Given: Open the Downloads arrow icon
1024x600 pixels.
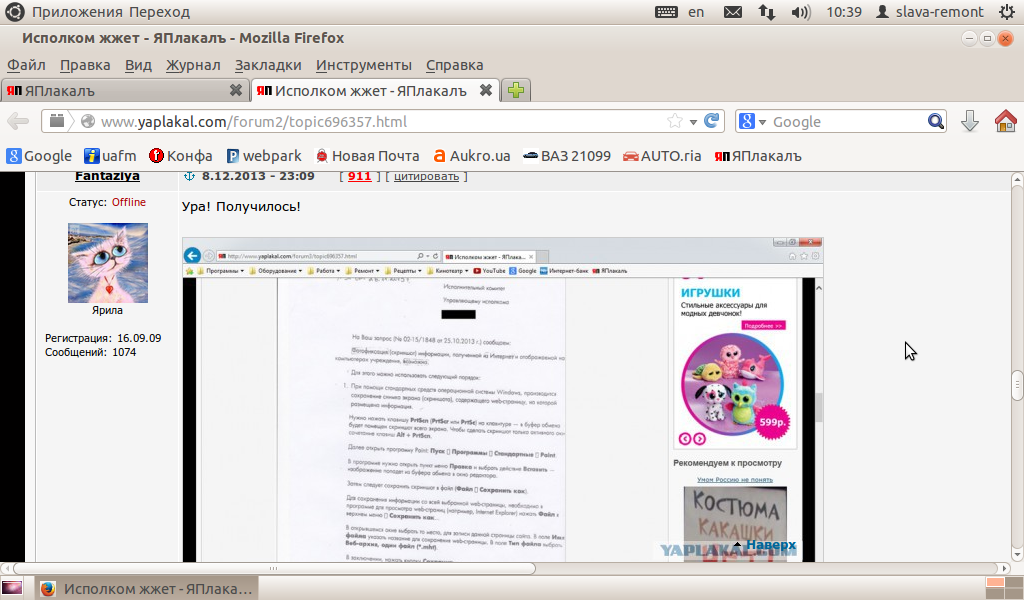Looking at the screenshot, I should coord(969,121).
